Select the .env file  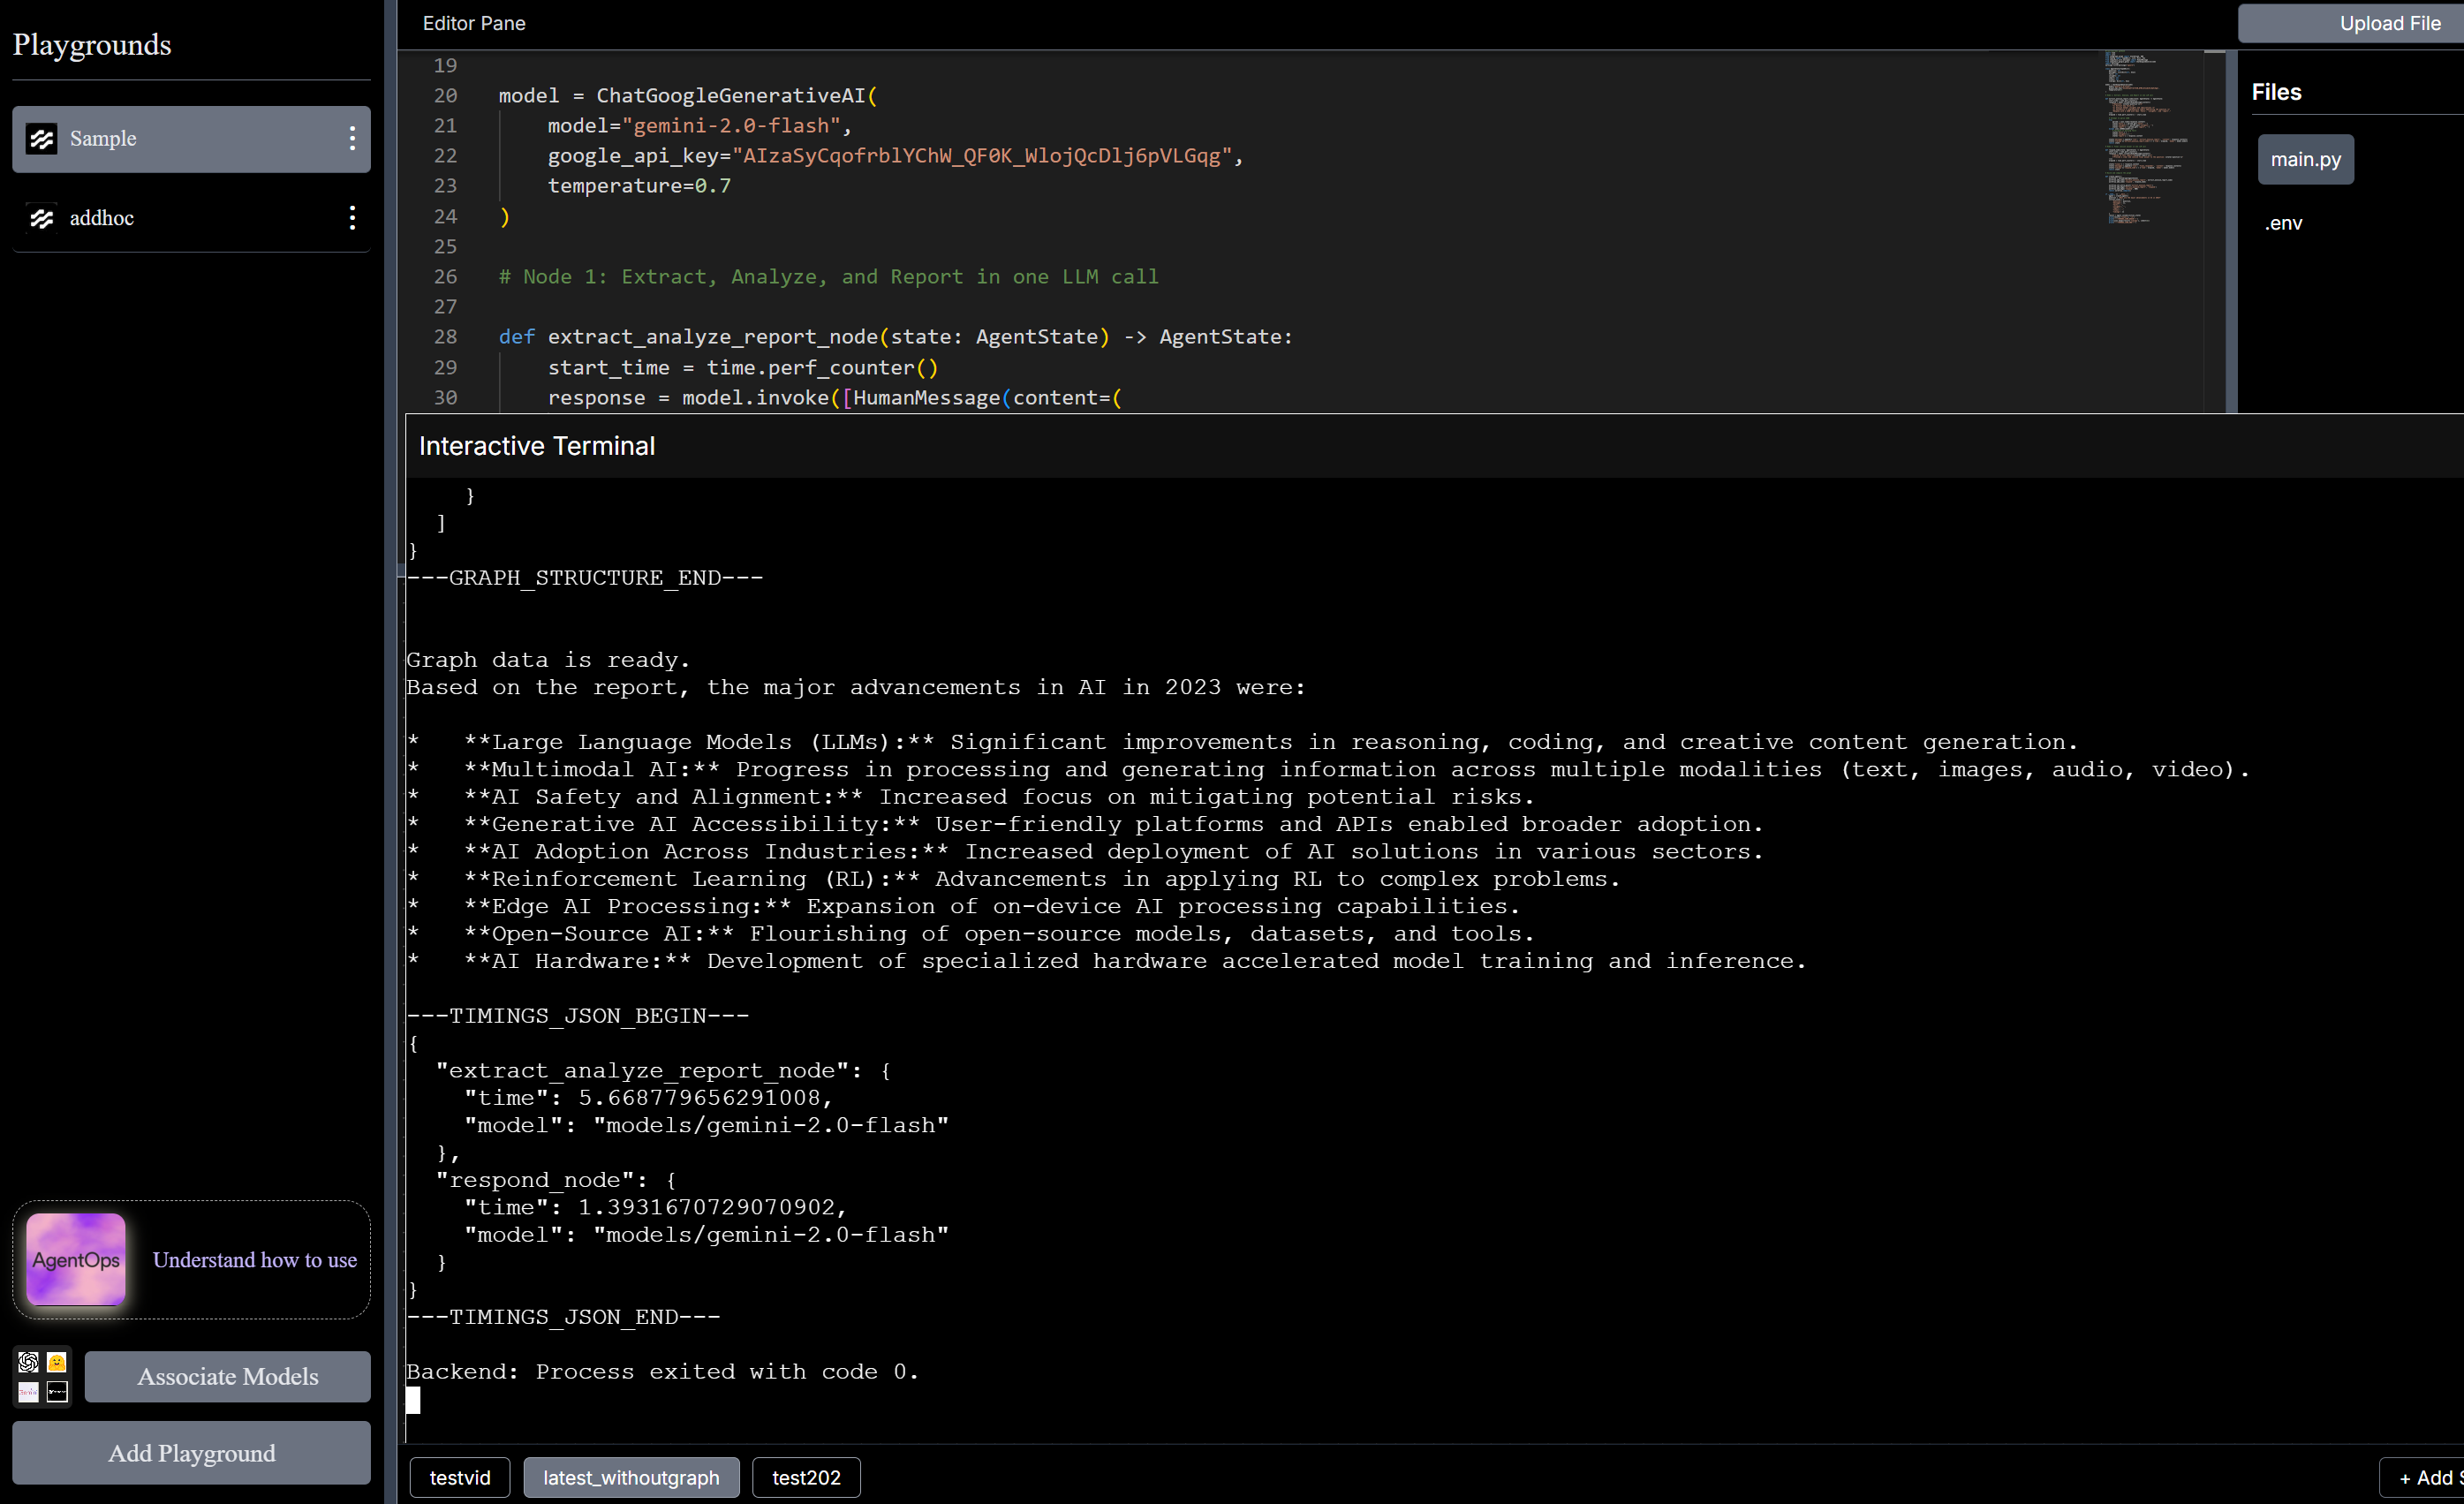click(2283, 223)
